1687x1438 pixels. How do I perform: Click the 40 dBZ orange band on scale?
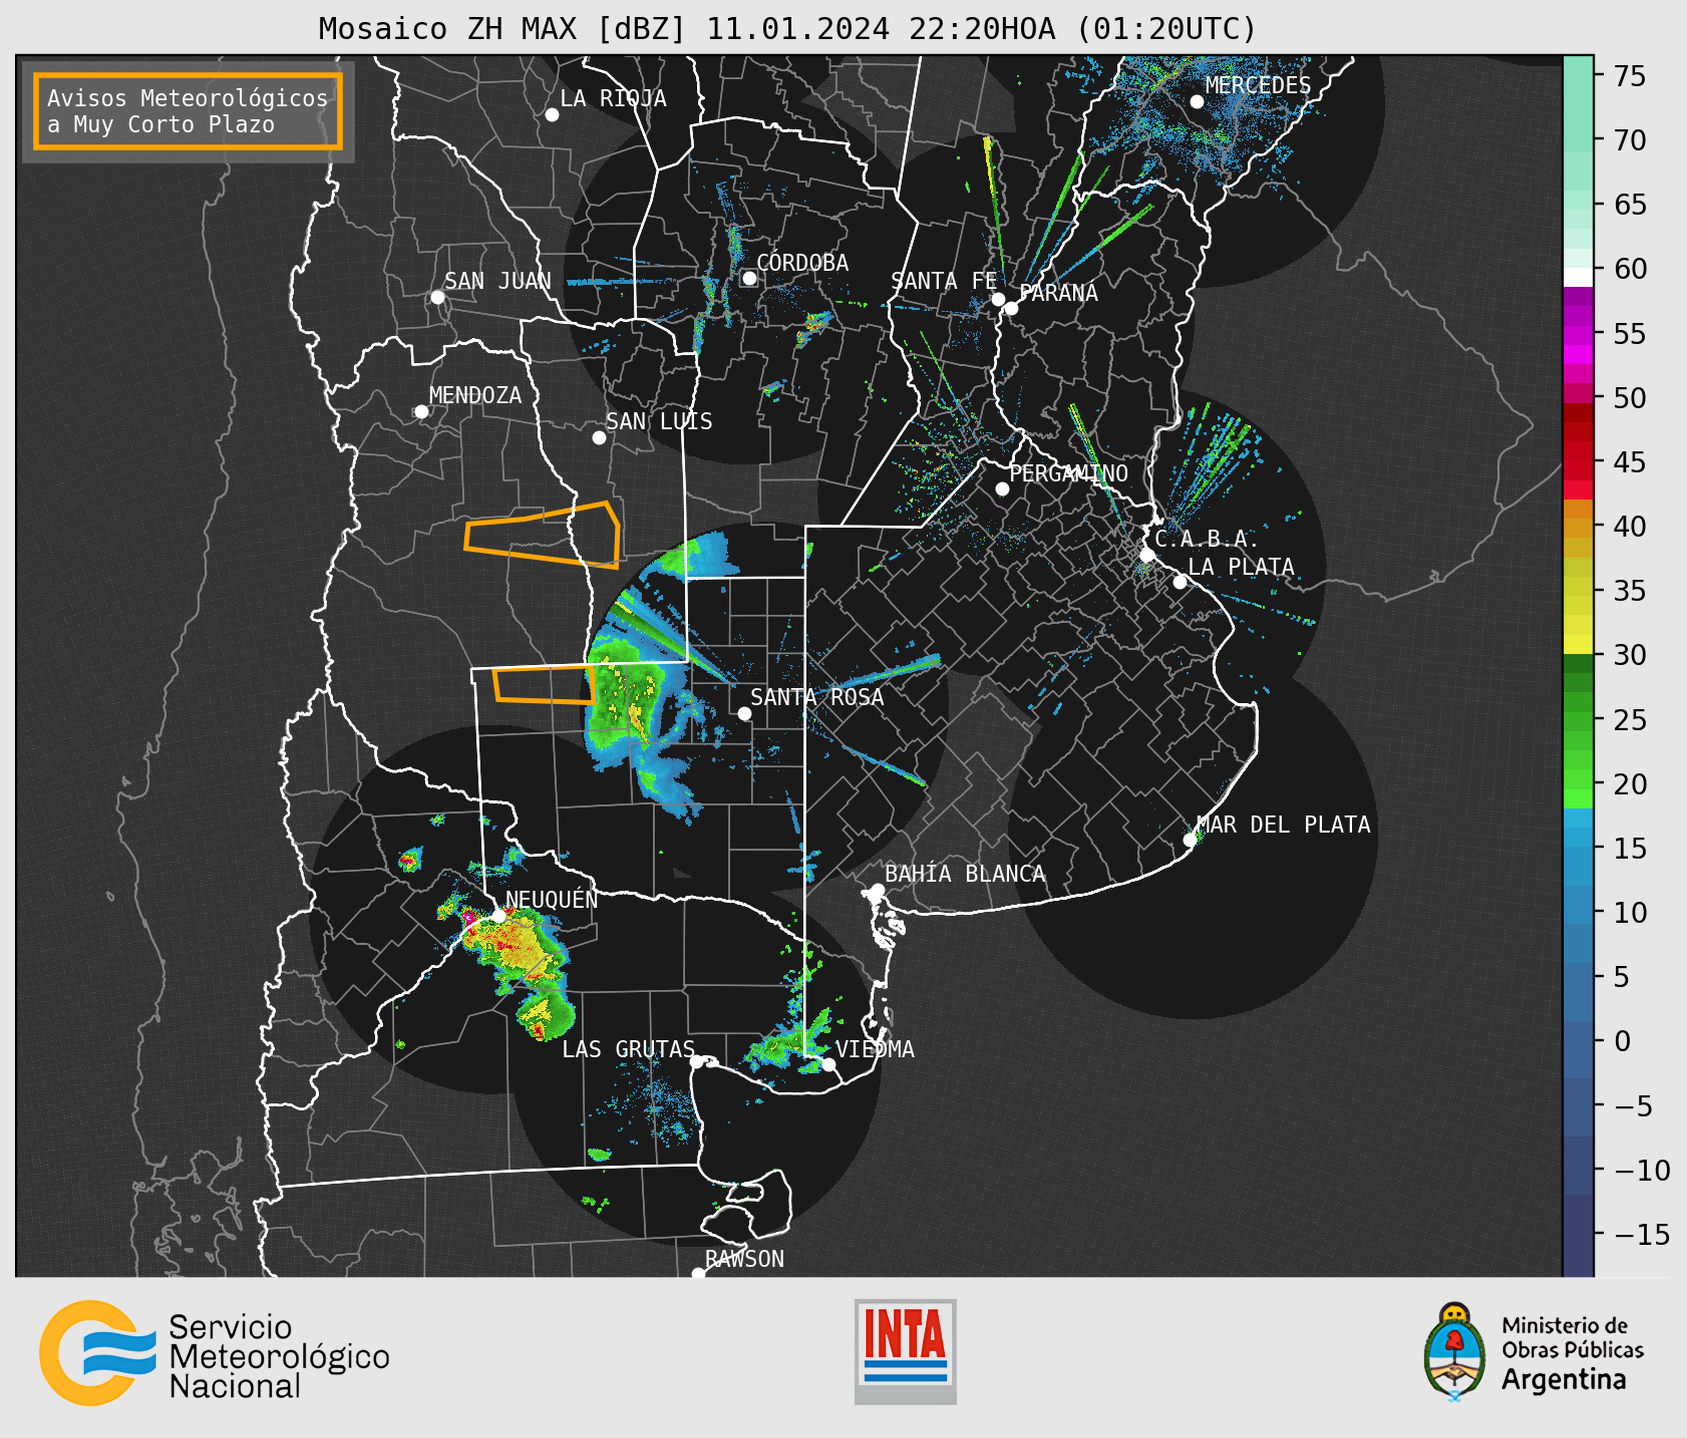[1578, 527]
